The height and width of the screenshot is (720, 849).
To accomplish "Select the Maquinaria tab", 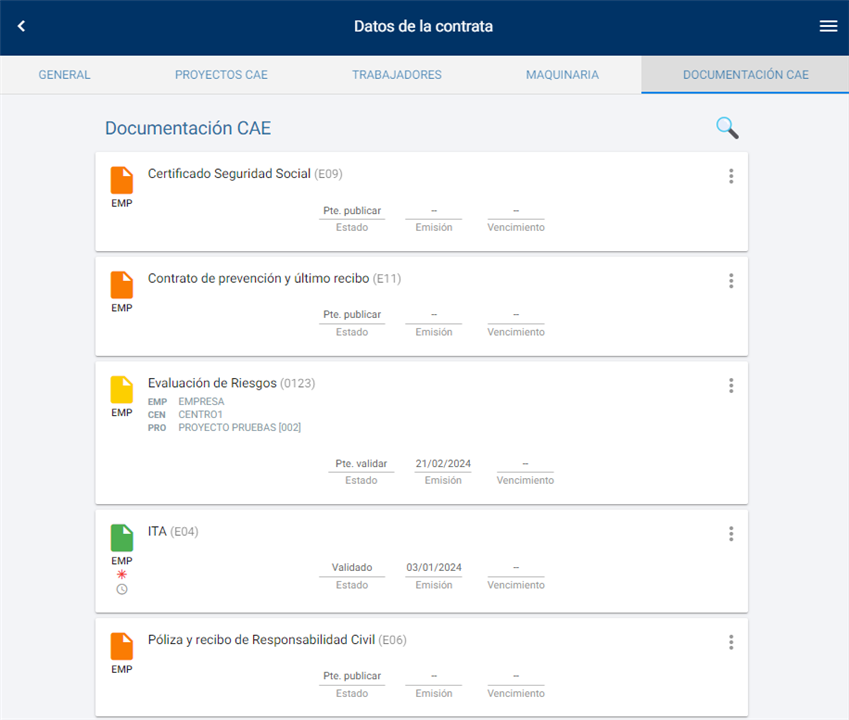I will point(562,75).
